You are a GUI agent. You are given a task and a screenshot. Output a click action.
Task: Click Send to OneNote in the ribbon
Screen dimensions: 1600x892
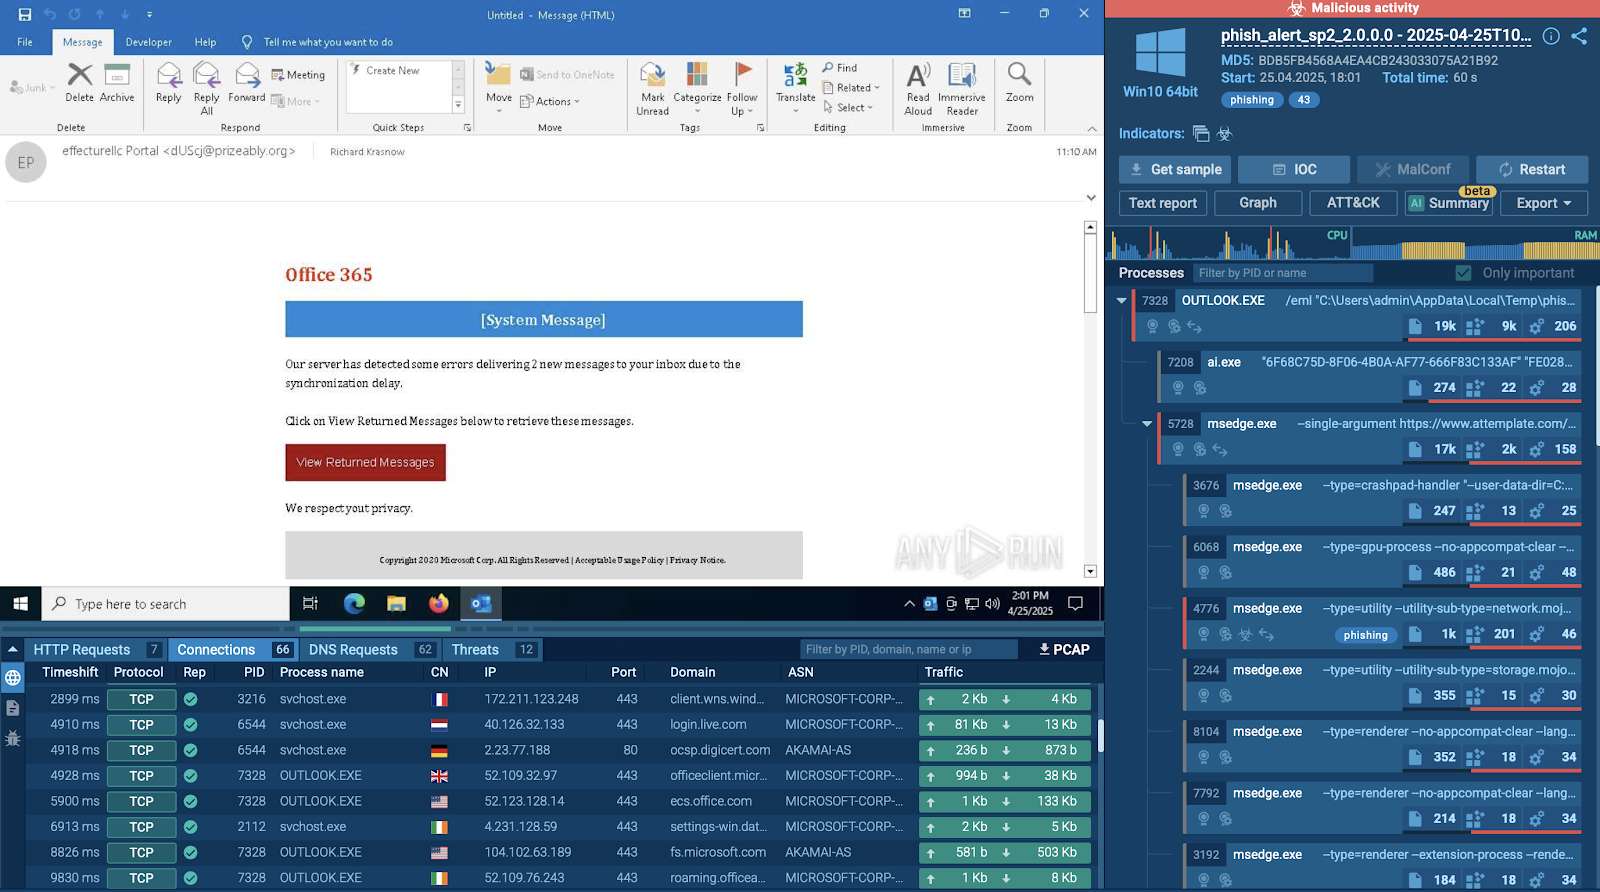[x=567, y=75]
